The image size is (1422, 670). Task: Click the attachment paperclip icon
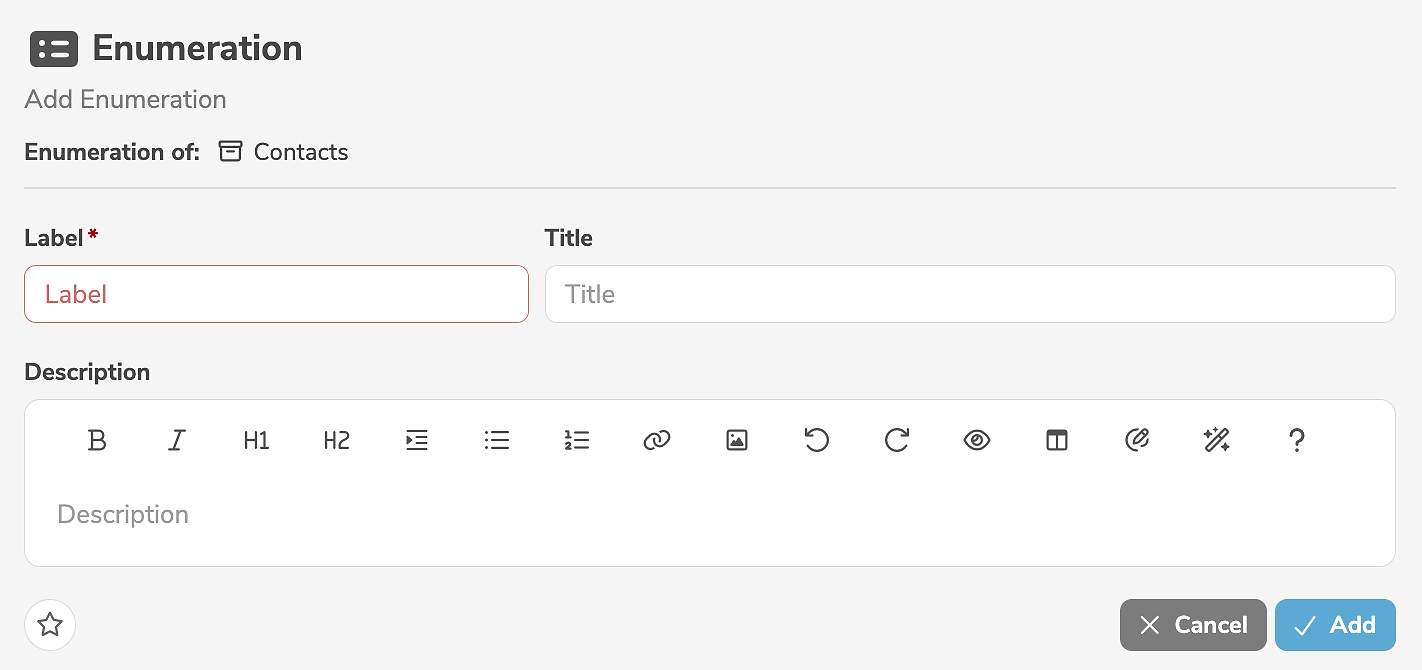click(1137, 440)
